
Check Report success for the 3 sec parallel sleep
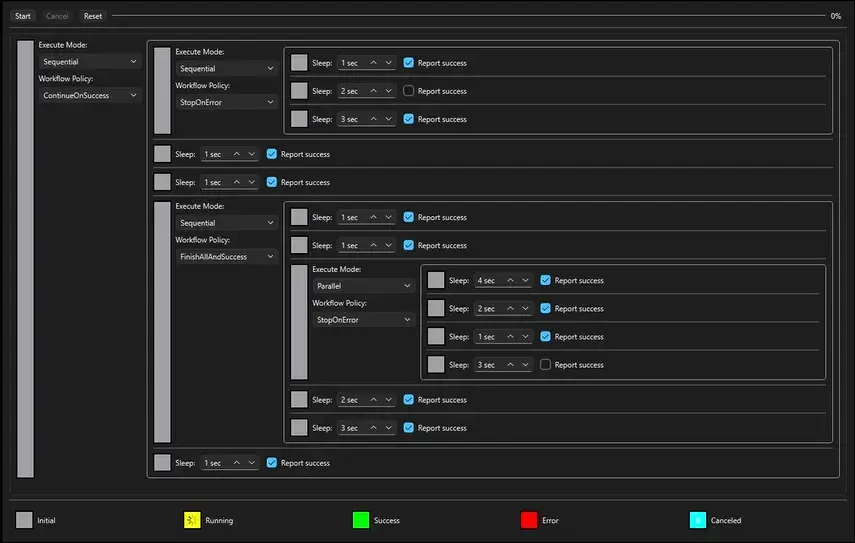tap(546, 365)
